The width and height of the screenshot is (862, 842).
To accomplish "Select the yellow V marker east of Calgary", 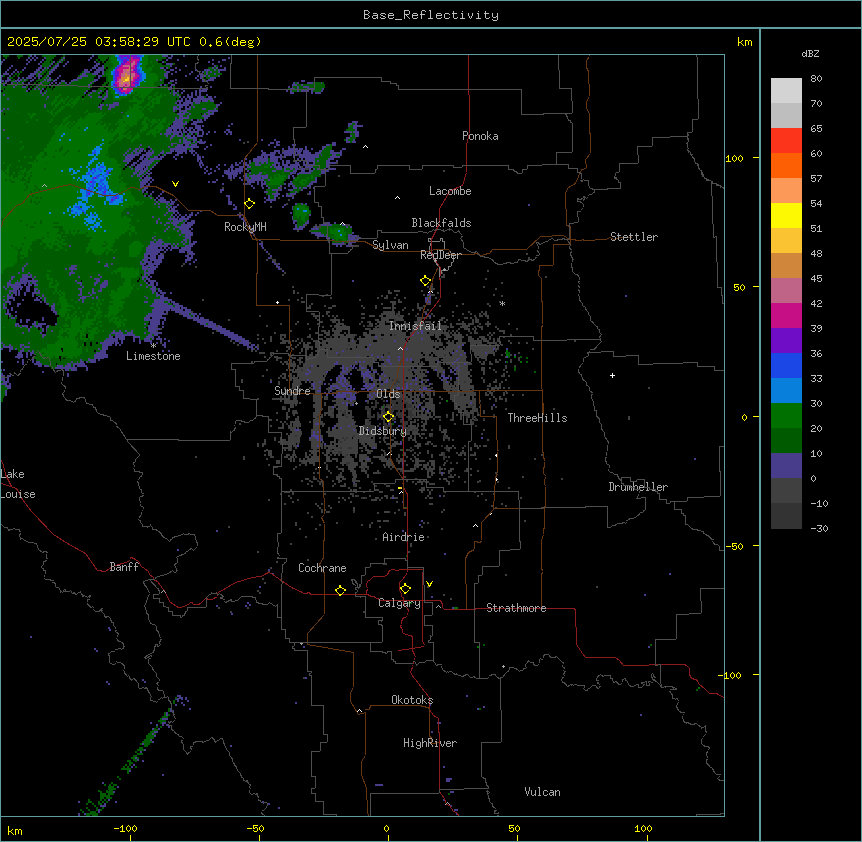I will (429, 584).
